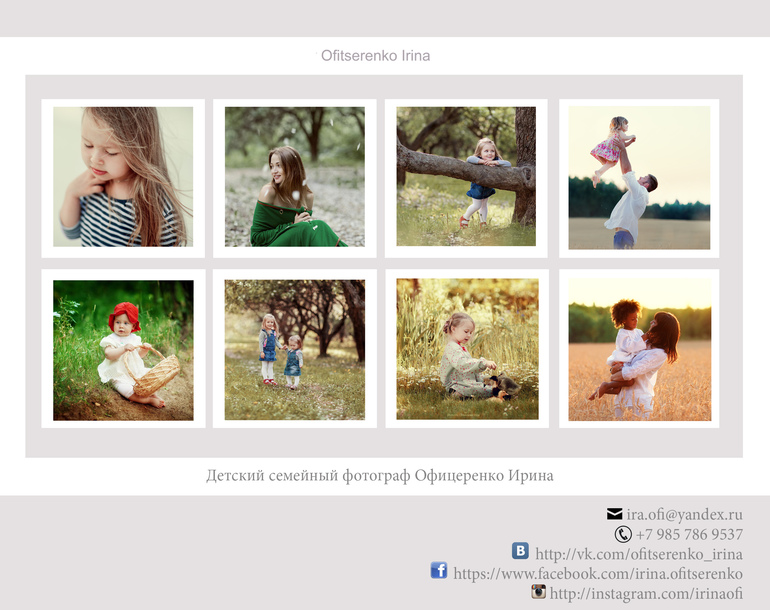Open the facebook.com/irina.ofitserenko link
Image resolution: width=770 pixels, height=610 pixels.
[x=597, y=574]
